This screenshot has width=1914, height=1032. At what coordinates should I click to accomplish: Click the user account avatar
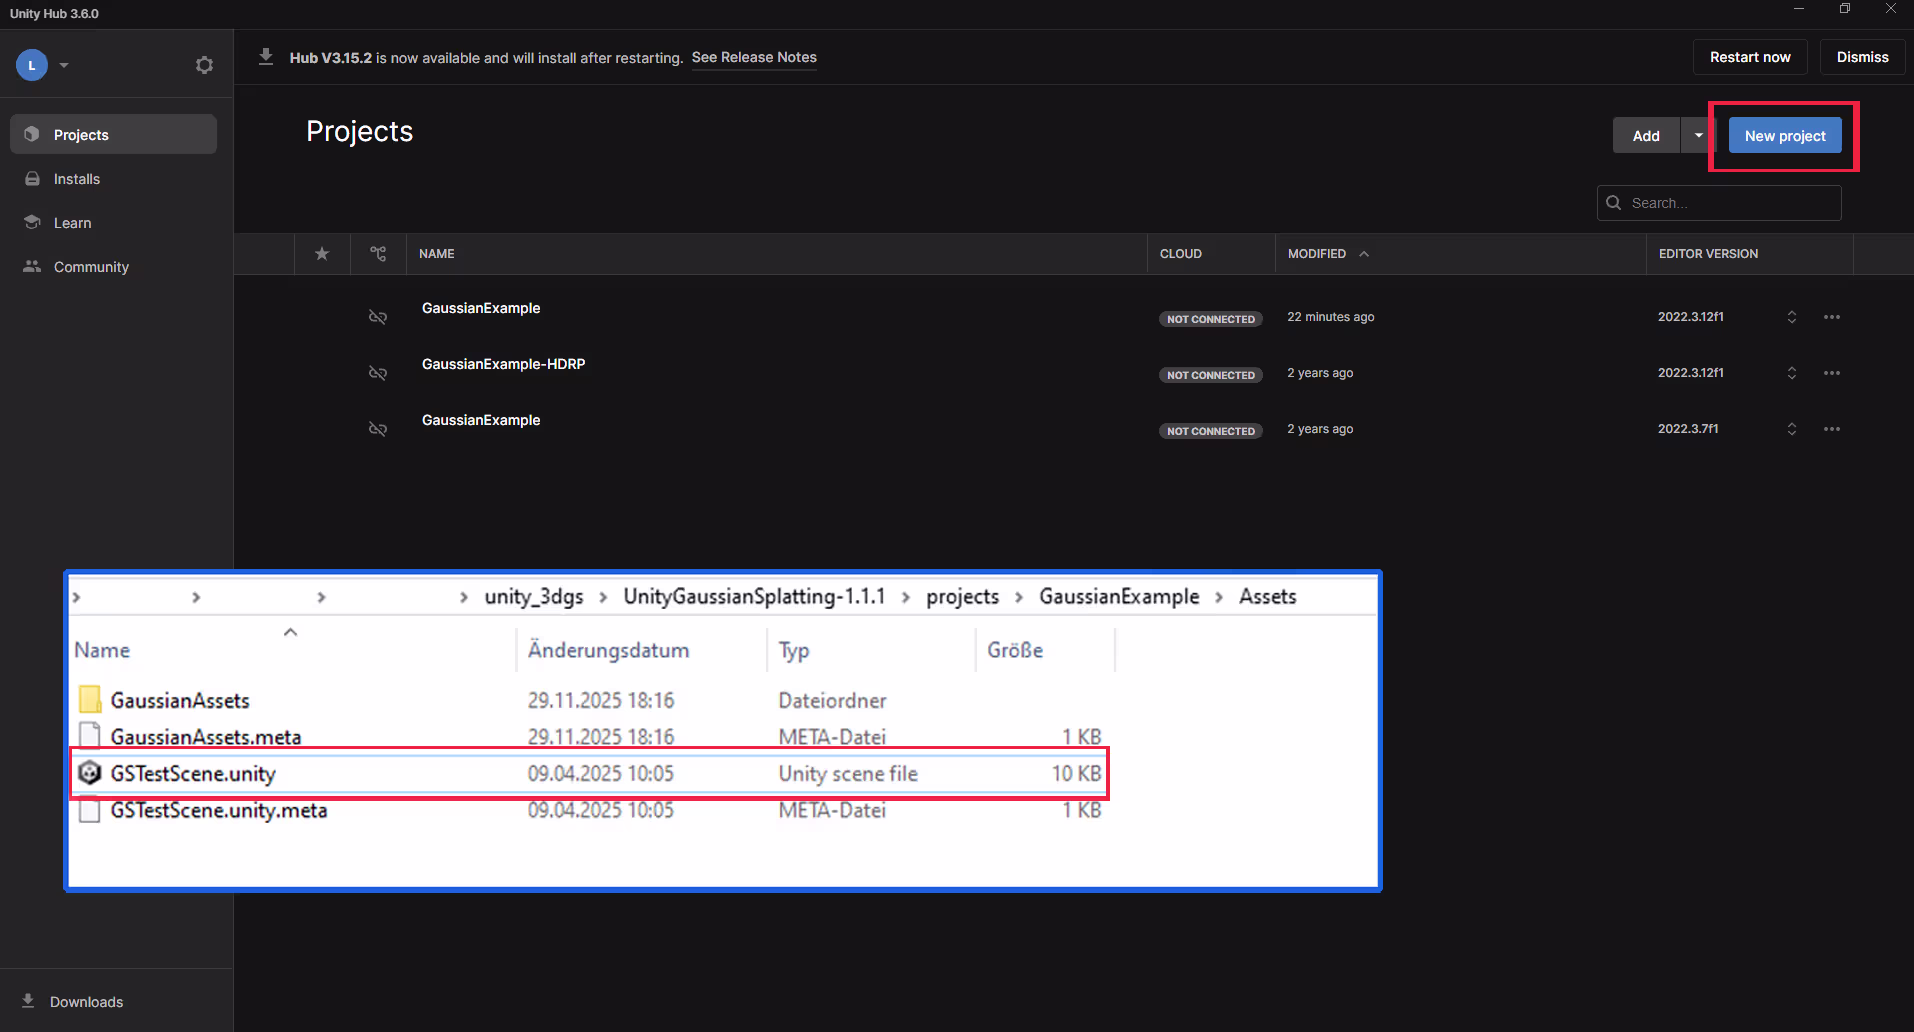click(x=32, y=65)
